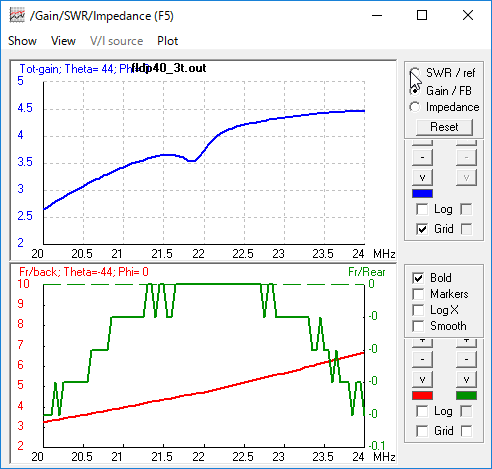Click the green Fr/Rear color swatch
Screen dimensions: 492x469
click(x=466, y=396)
